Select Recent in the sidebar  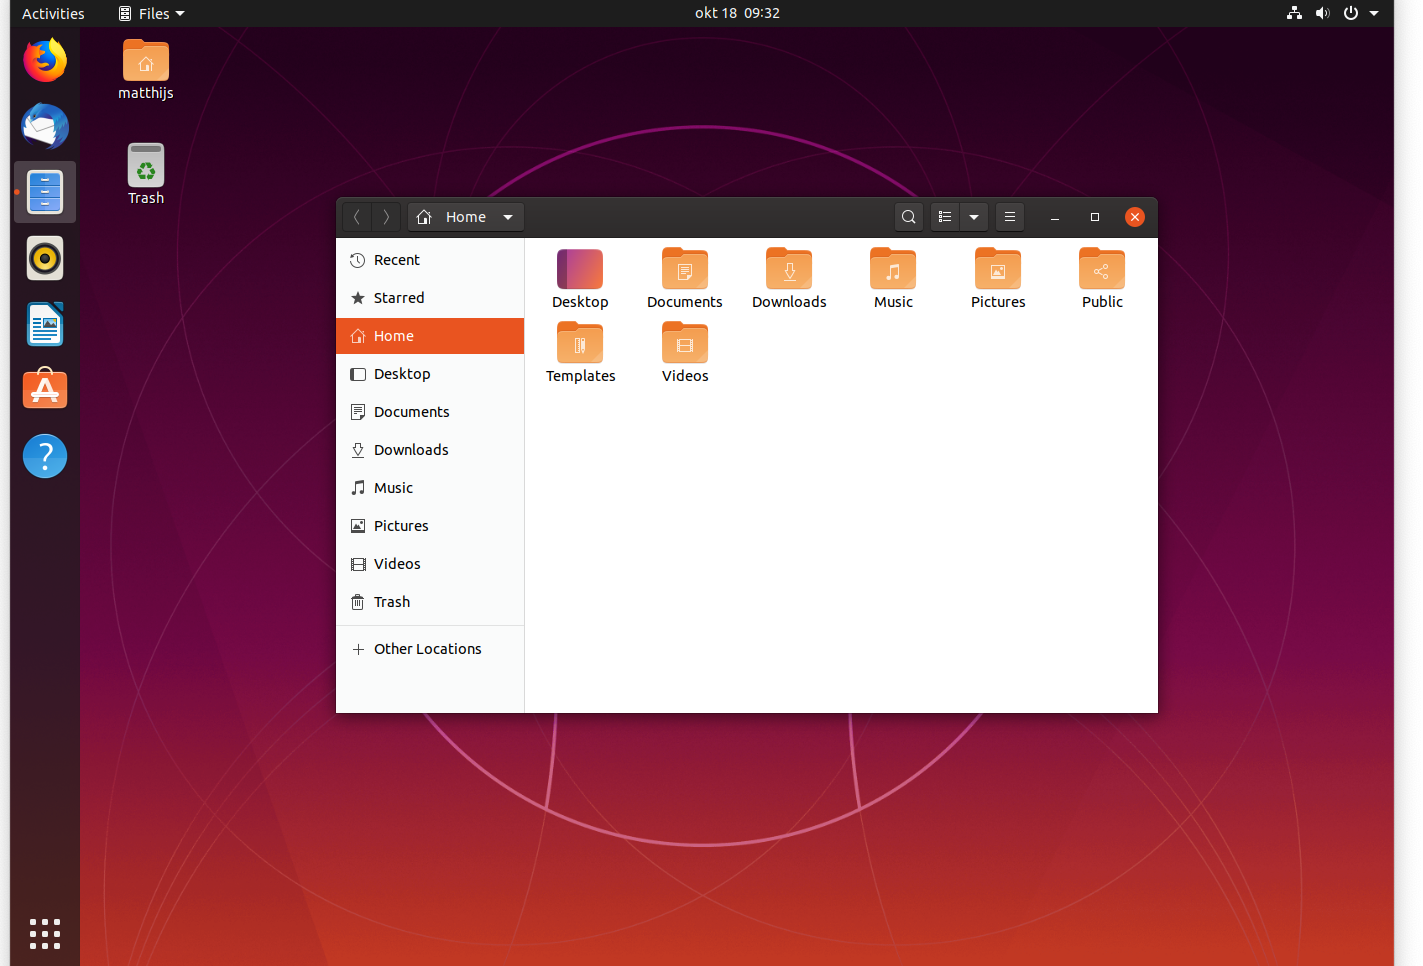(397, 260)
